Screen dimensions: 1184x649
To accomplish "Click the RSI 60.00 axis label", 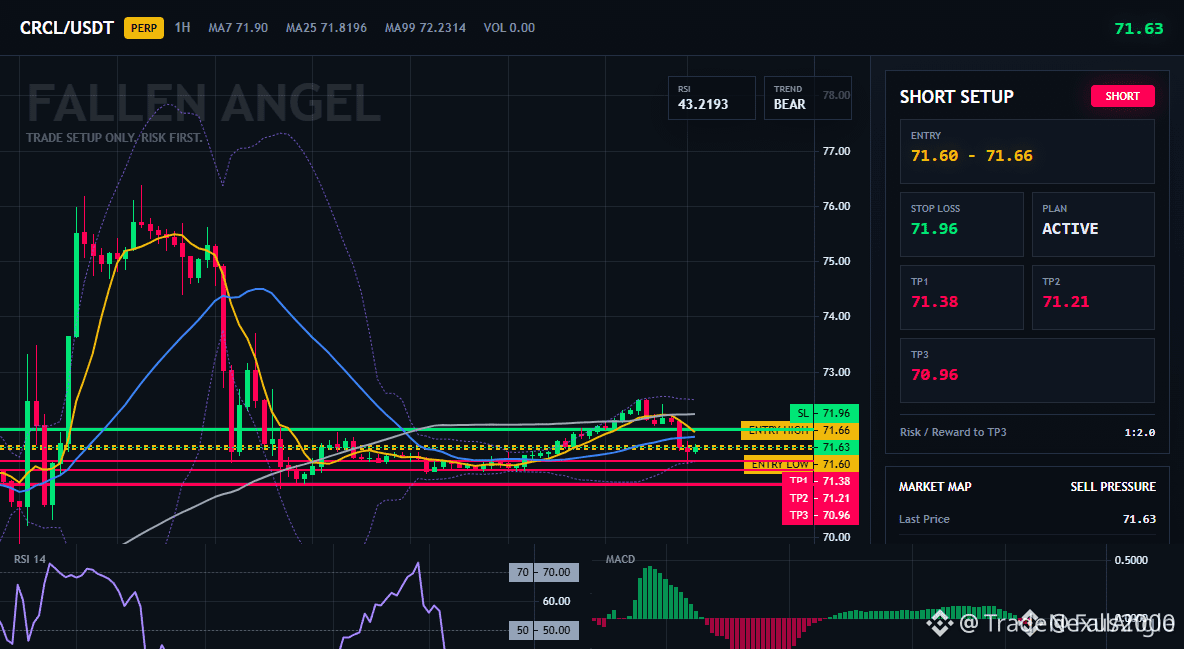I will pos(556,601).
